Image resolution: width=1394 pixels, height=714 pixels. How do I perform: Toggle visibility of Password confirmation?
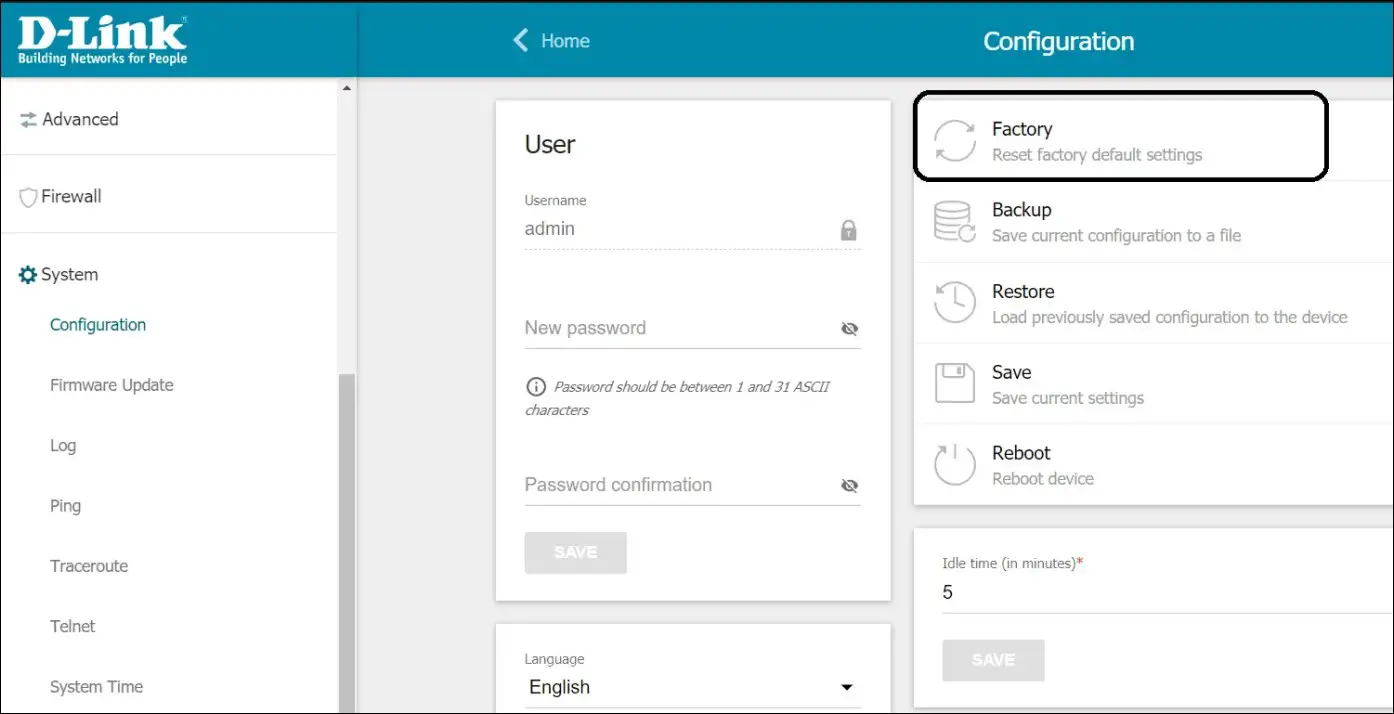tap(850, 486)
